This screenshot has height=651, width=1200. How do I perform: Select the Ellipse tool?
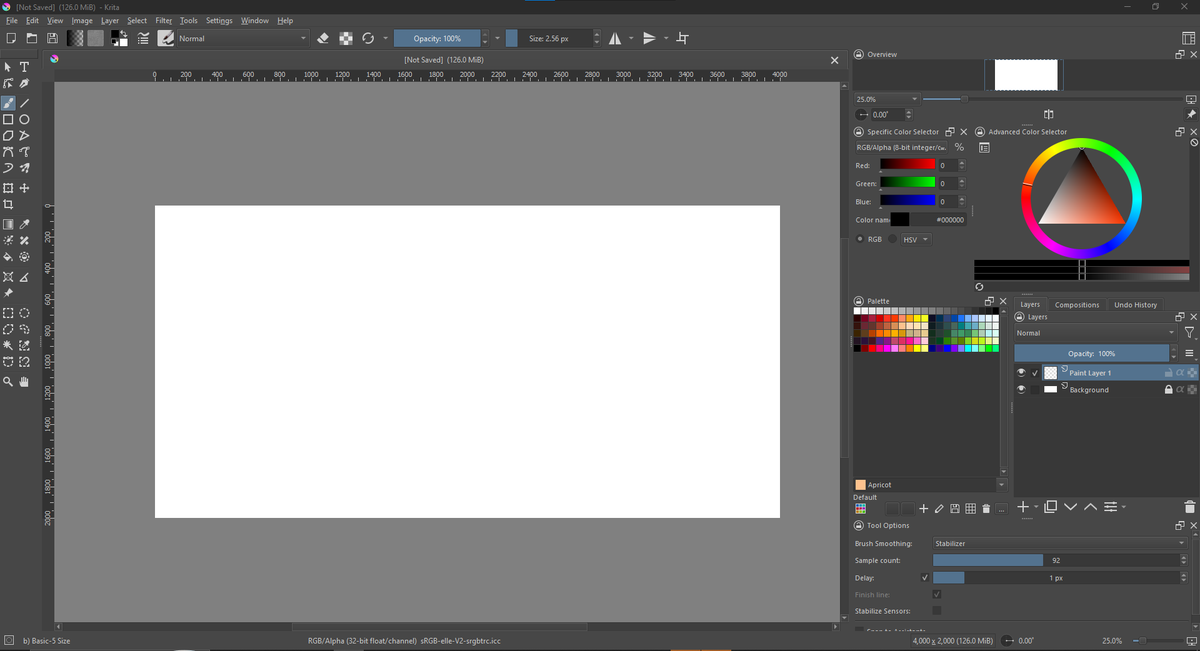coord(25,119)
